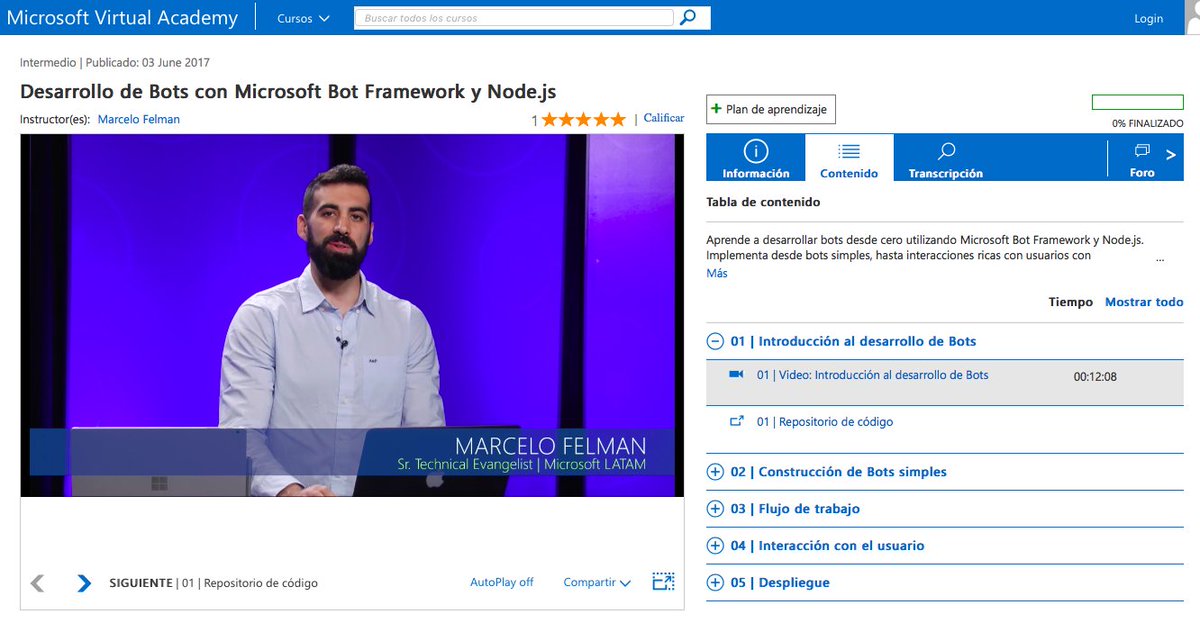
Task: Click the full-screen expand icon
Action: (663, 581)
